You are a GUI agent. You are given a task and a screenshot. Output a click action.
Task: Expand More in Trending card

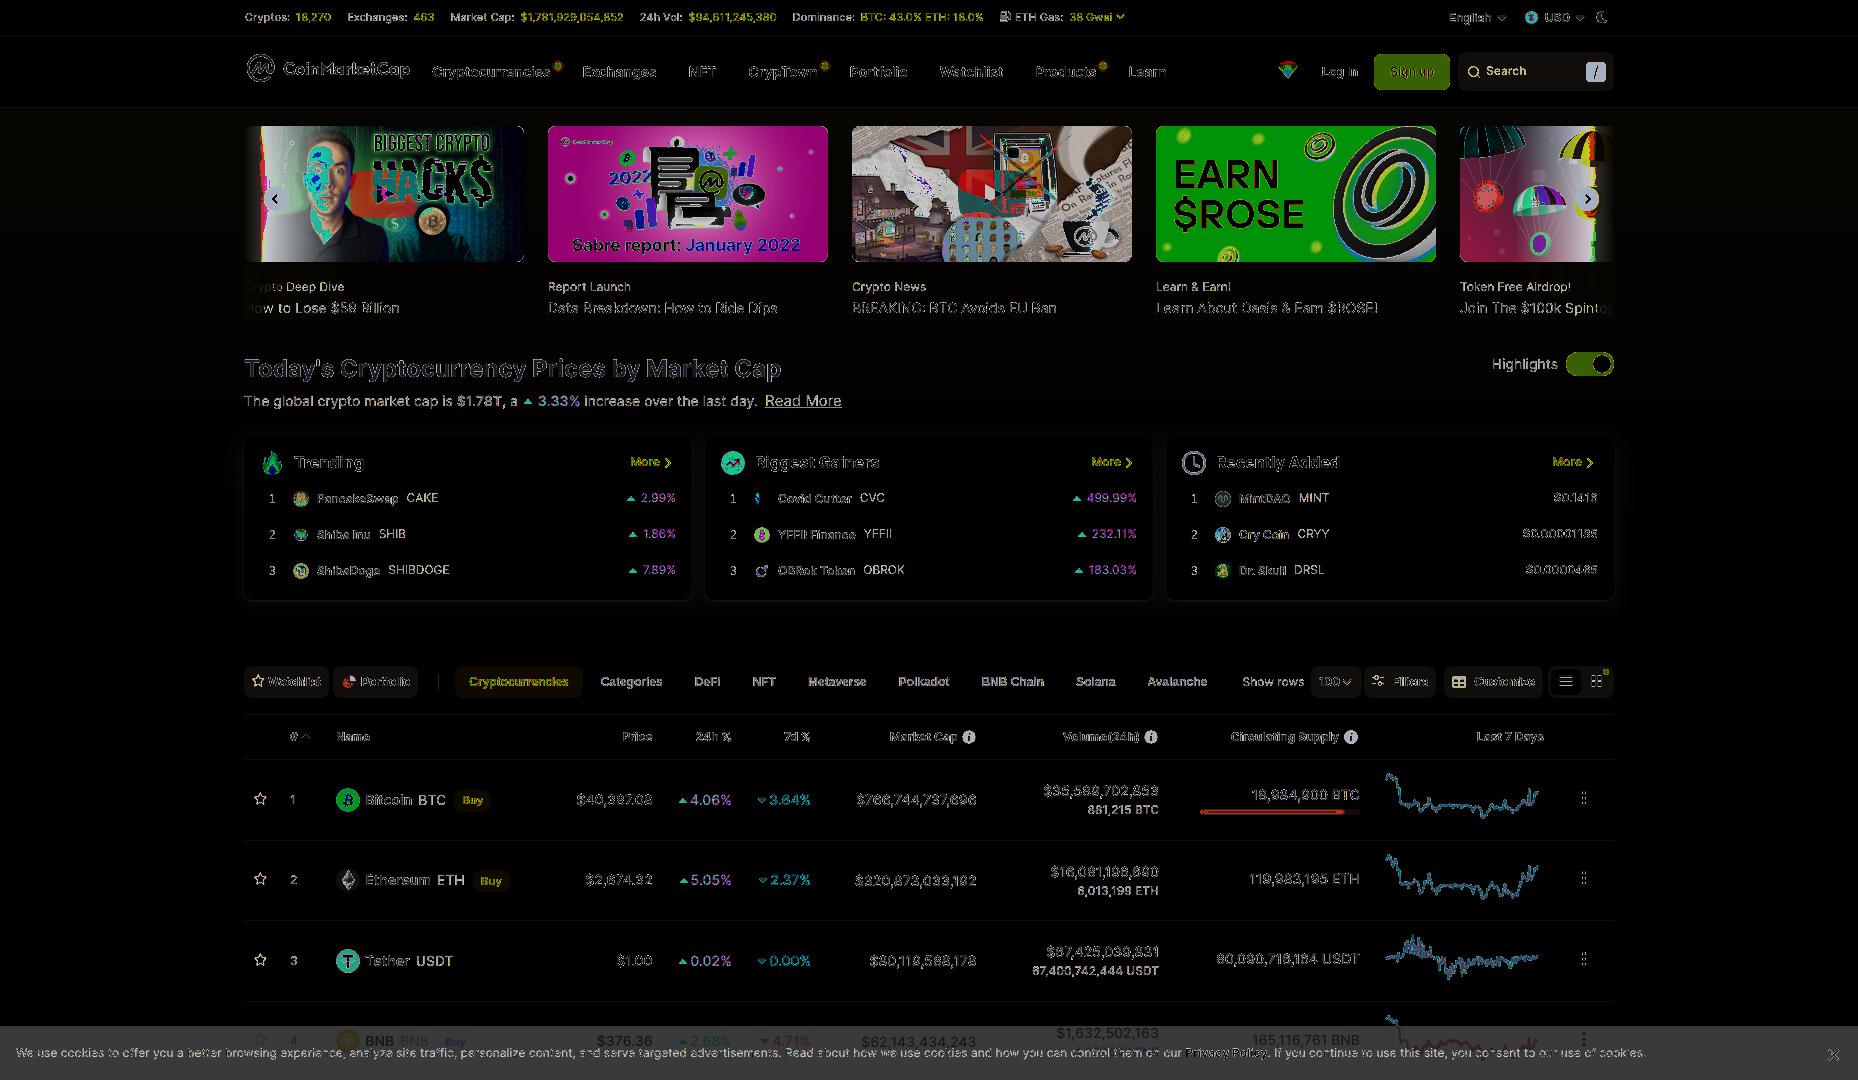click(x=651, y=462)
